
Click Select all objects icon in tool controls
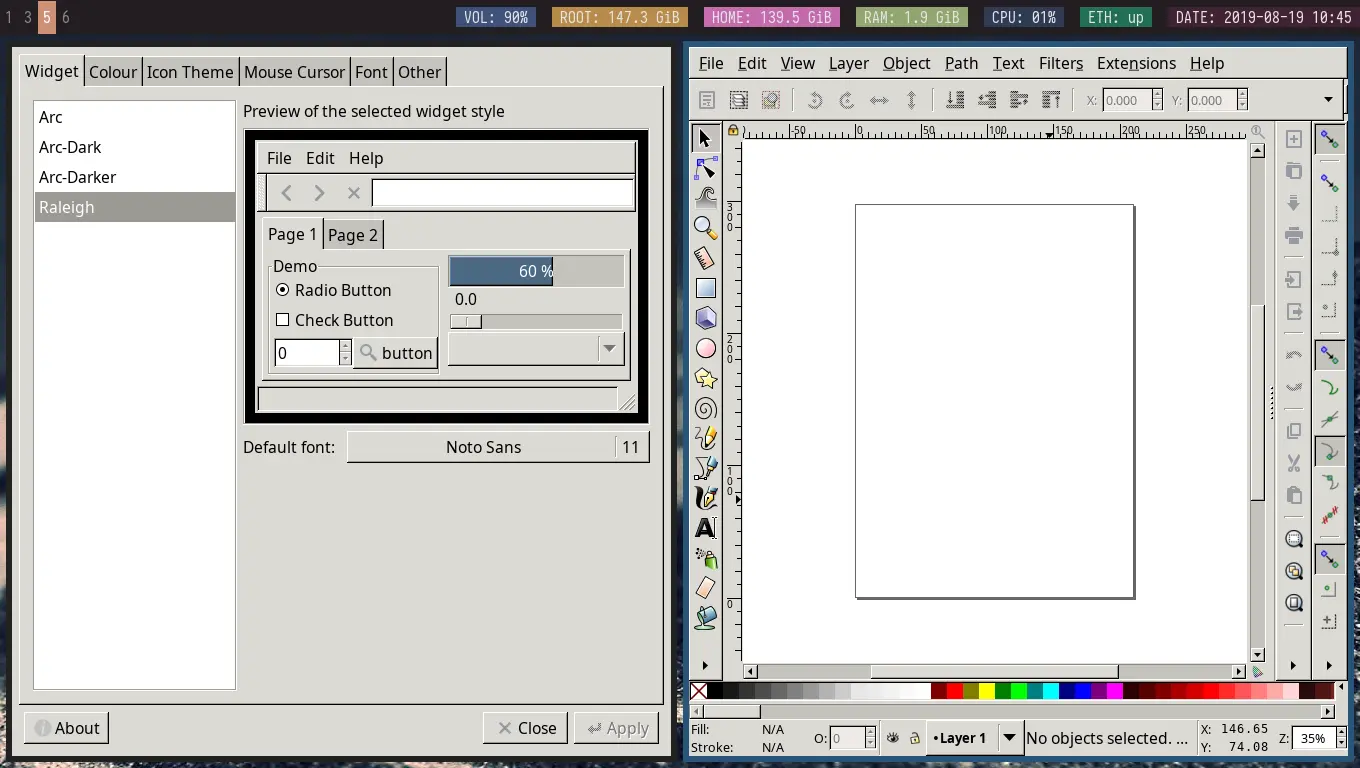click(x=707, y=100)
